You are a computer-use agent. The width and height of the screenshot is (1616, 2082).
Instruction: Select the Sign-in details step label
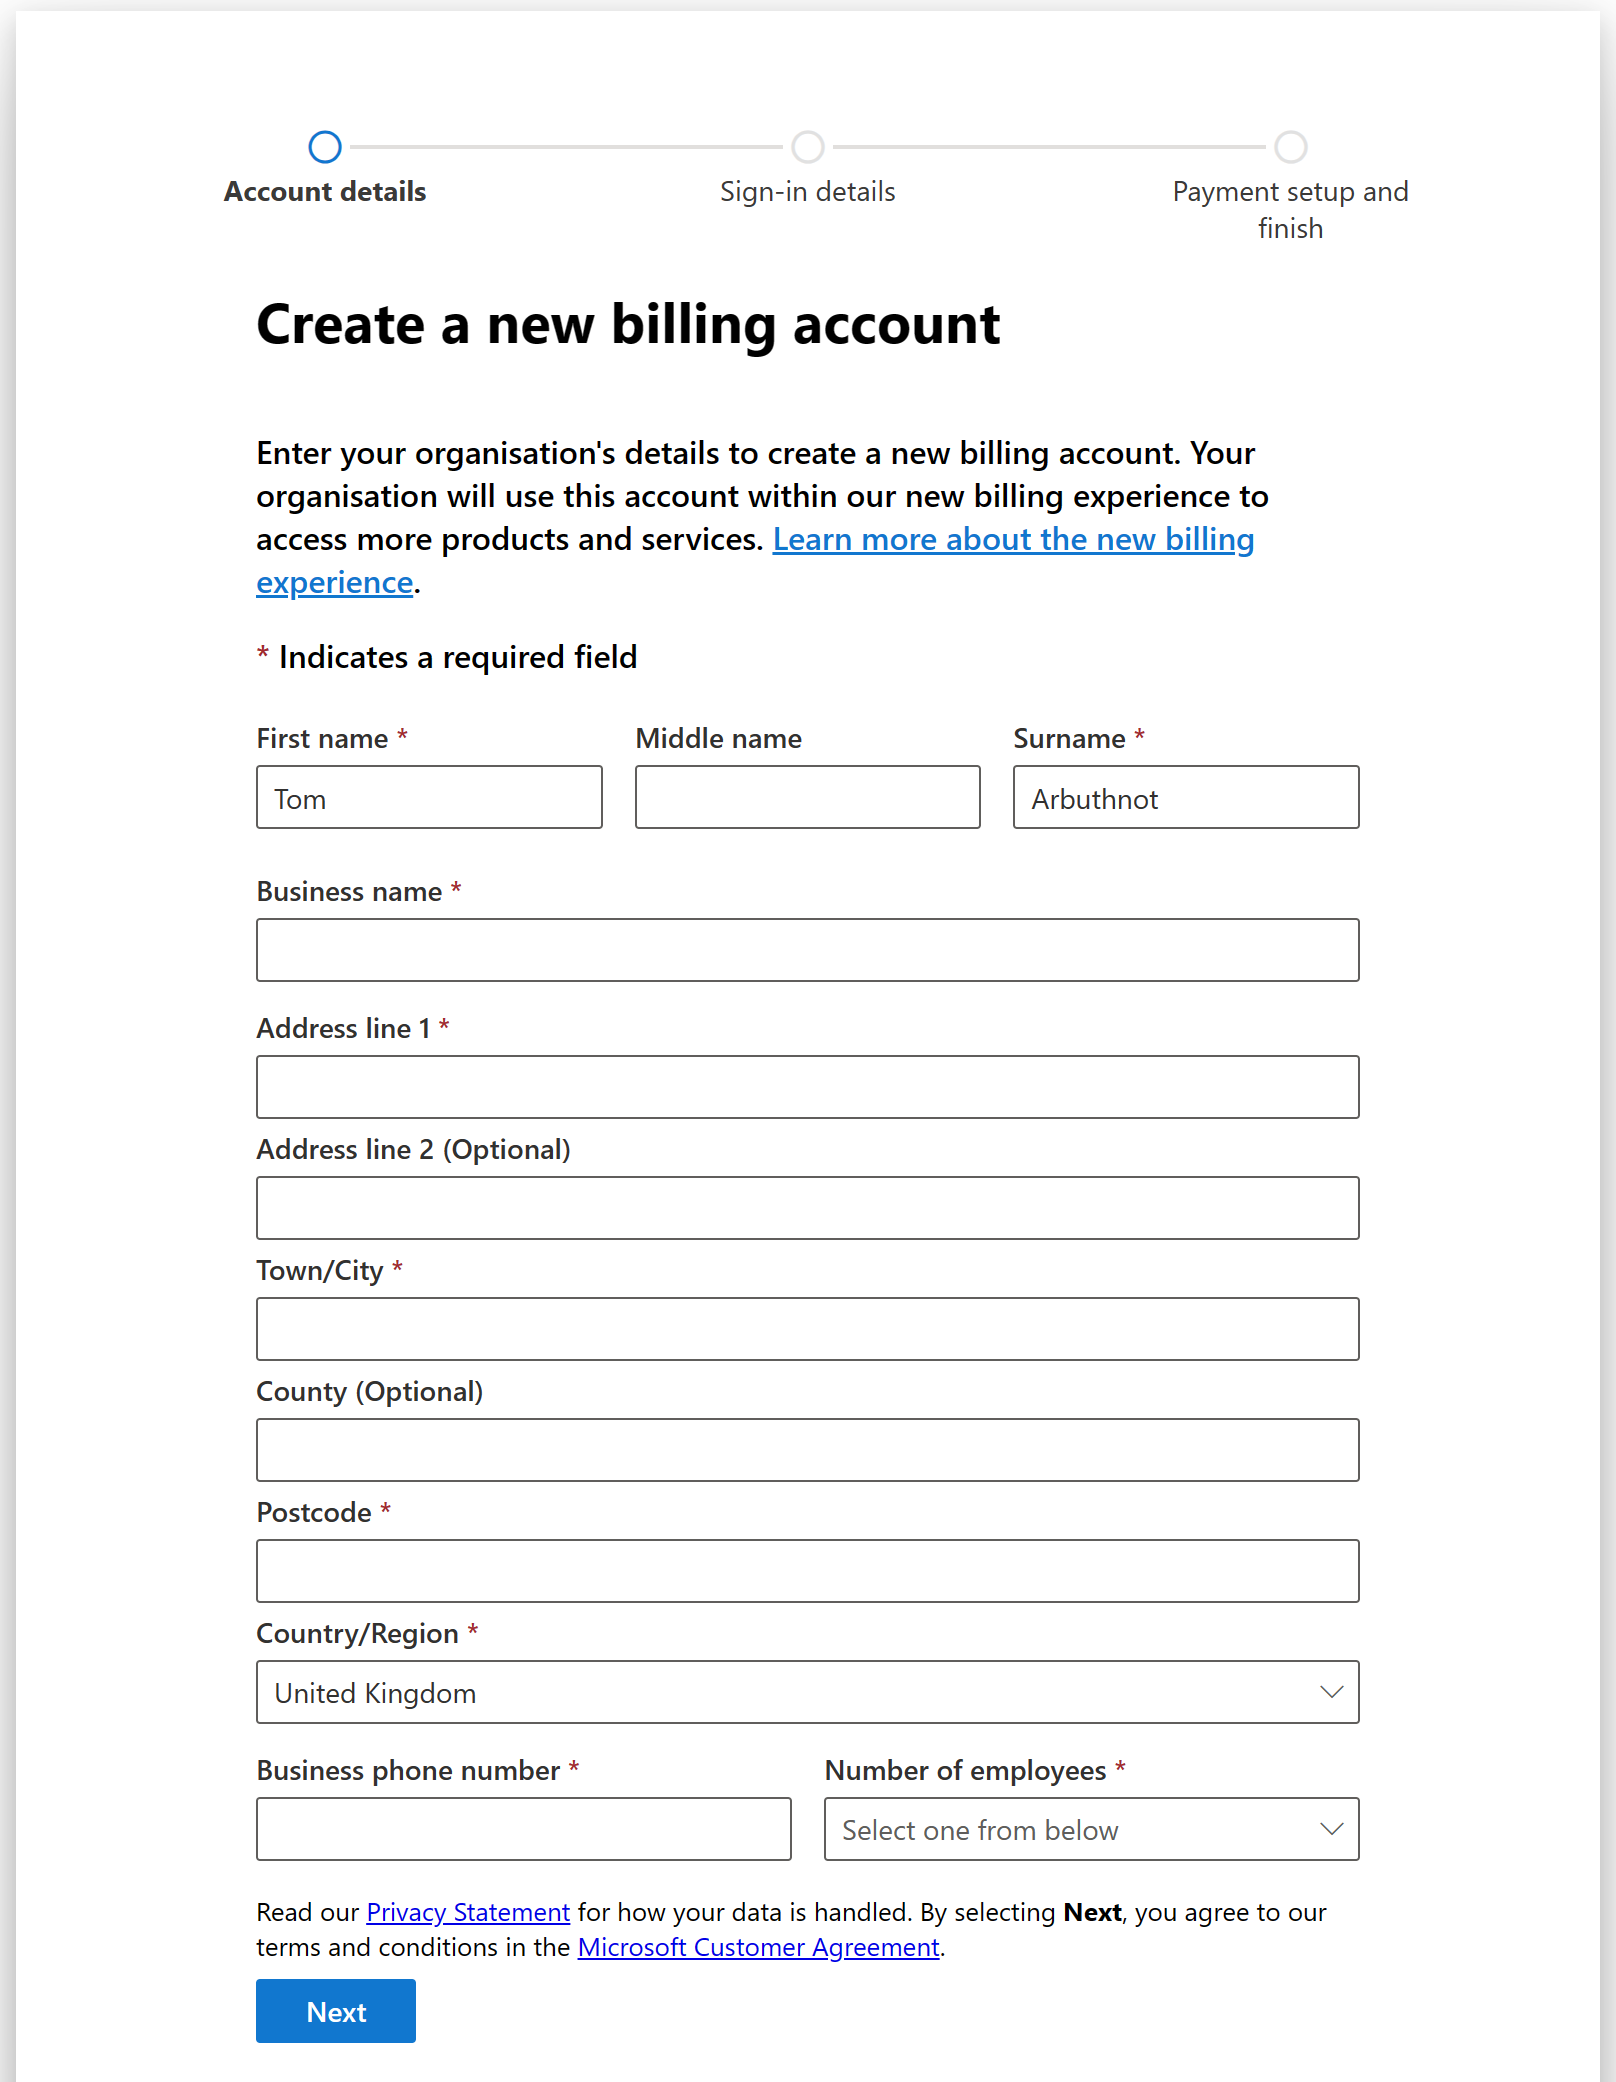click(x=807, y=191)
